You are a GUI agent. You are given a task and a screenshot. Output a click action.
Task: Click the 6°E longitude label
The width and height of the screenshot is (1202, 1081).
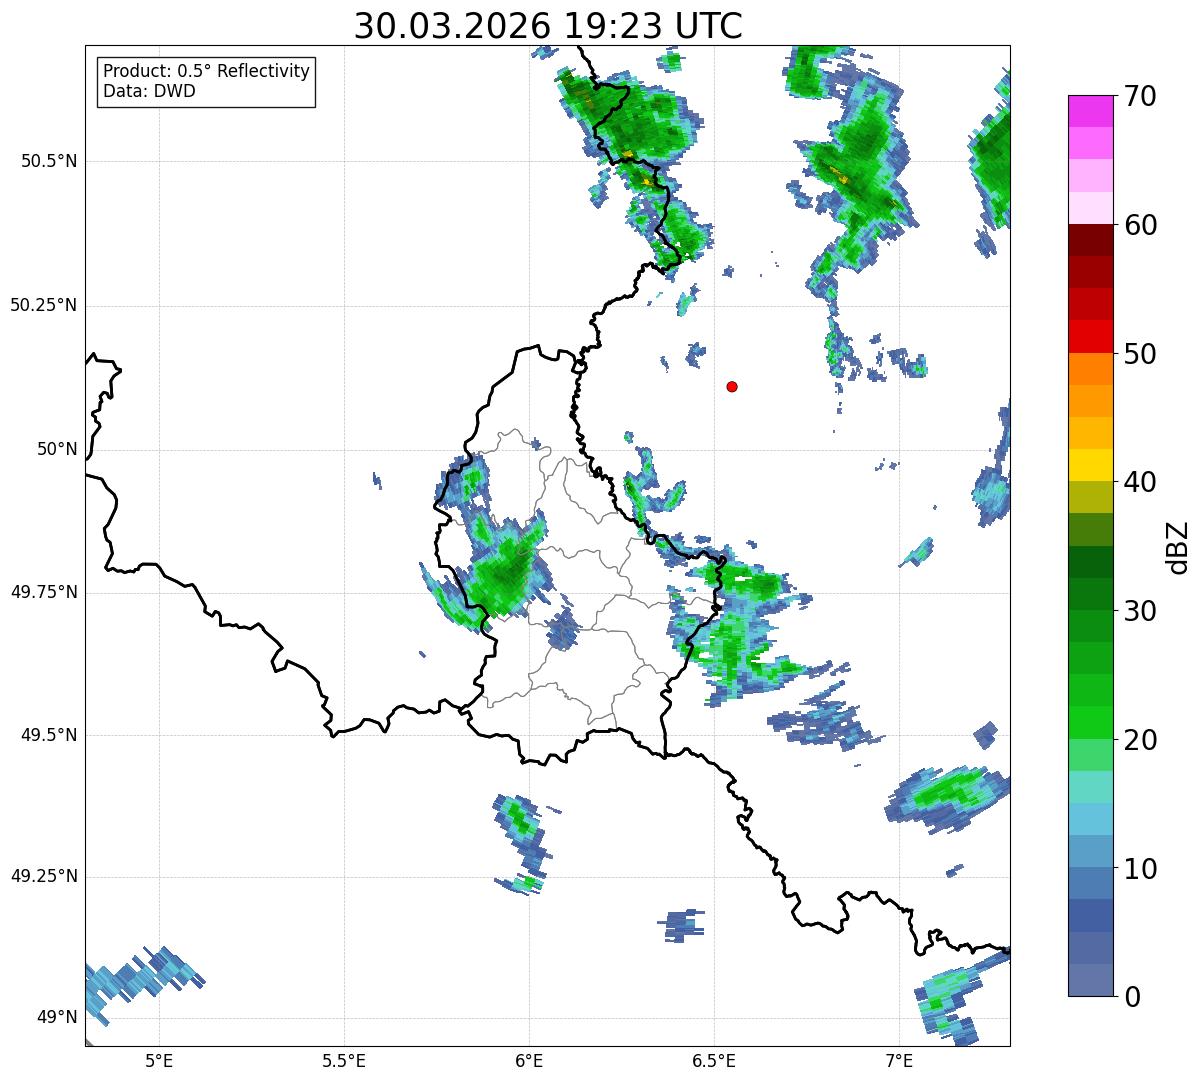click(x=529, y=1060)
